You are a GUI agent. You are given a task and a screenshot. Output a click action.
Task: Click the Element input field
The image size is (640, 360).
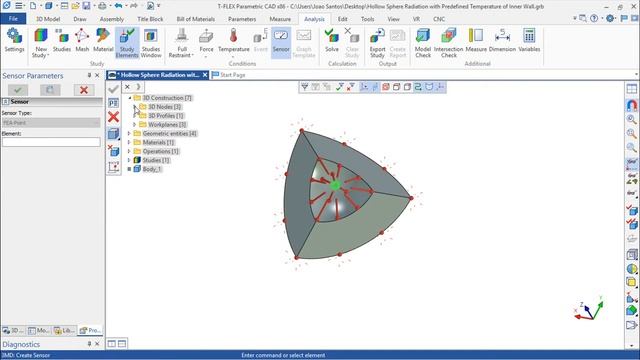click(51, 142)
